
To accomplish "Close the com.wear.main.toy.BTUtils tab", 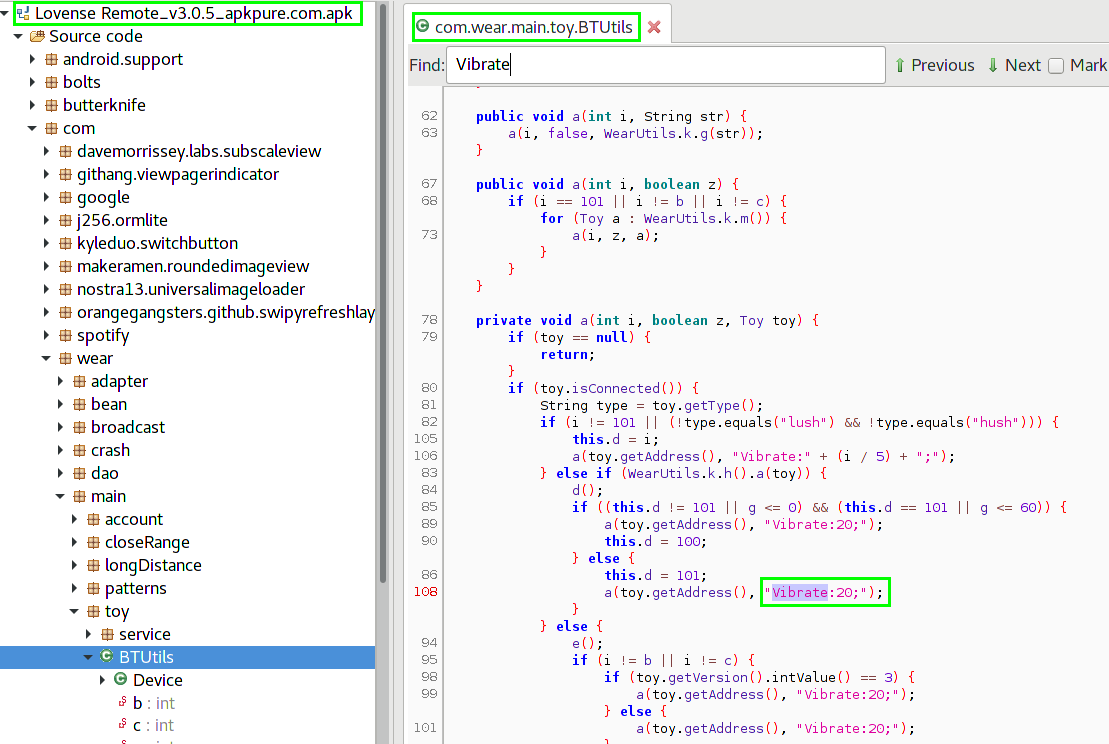I will tap(654, 28).
